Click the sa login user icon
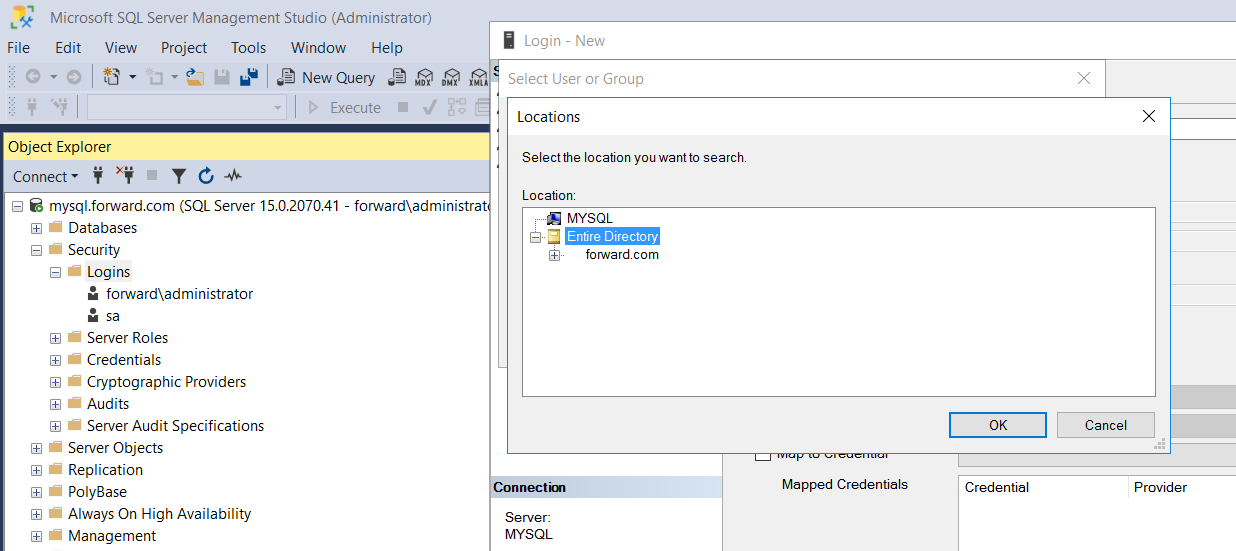The image size is (1236, 551). [x=93, y=316]
